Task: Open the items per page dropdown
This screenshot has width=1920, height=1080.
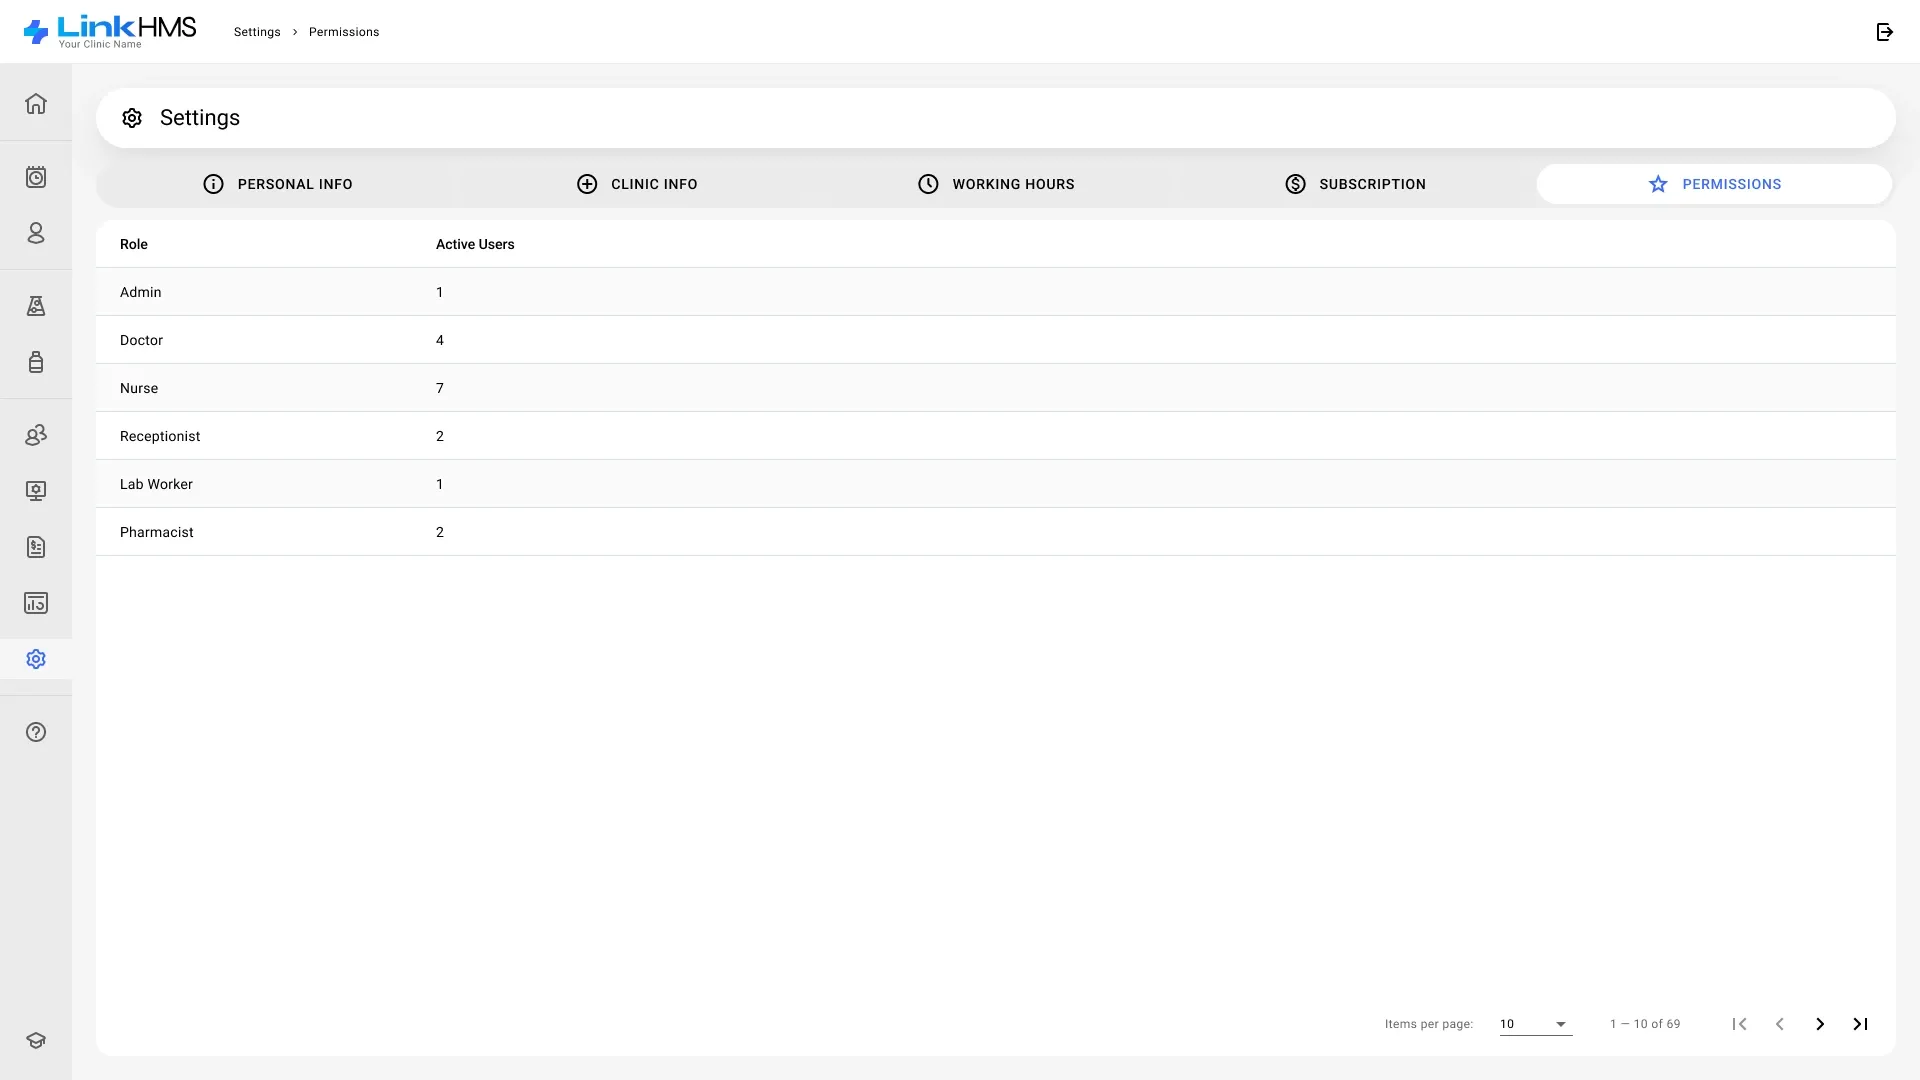Action: [x=1536, y=1024]
